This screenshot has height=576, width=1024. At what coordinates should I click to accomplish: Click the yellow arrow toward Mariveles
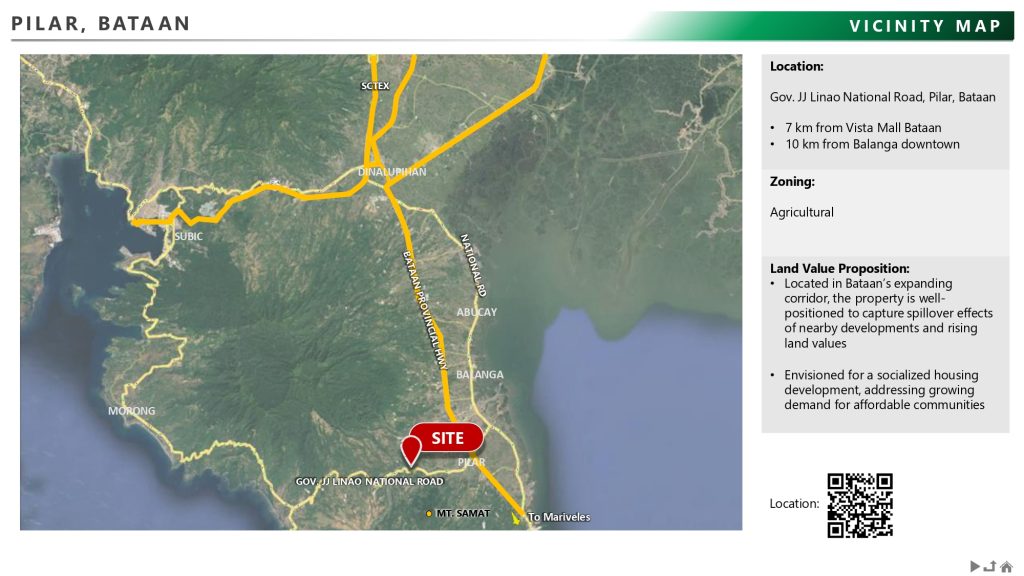(516, 518)
